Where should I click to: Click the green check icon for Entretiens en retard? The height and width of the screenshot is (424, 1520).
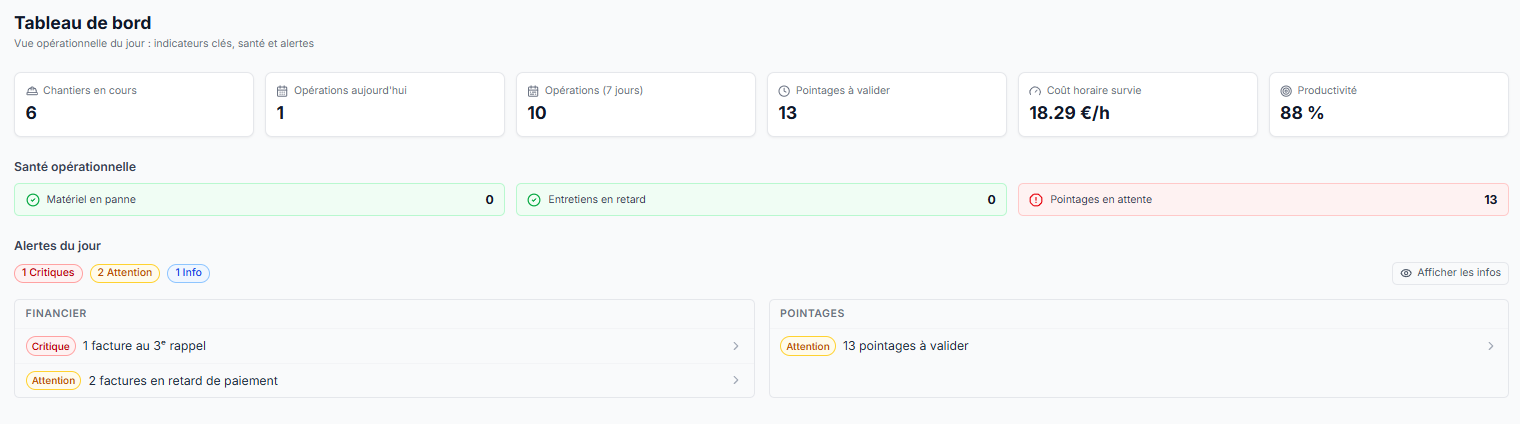point(534,199)
